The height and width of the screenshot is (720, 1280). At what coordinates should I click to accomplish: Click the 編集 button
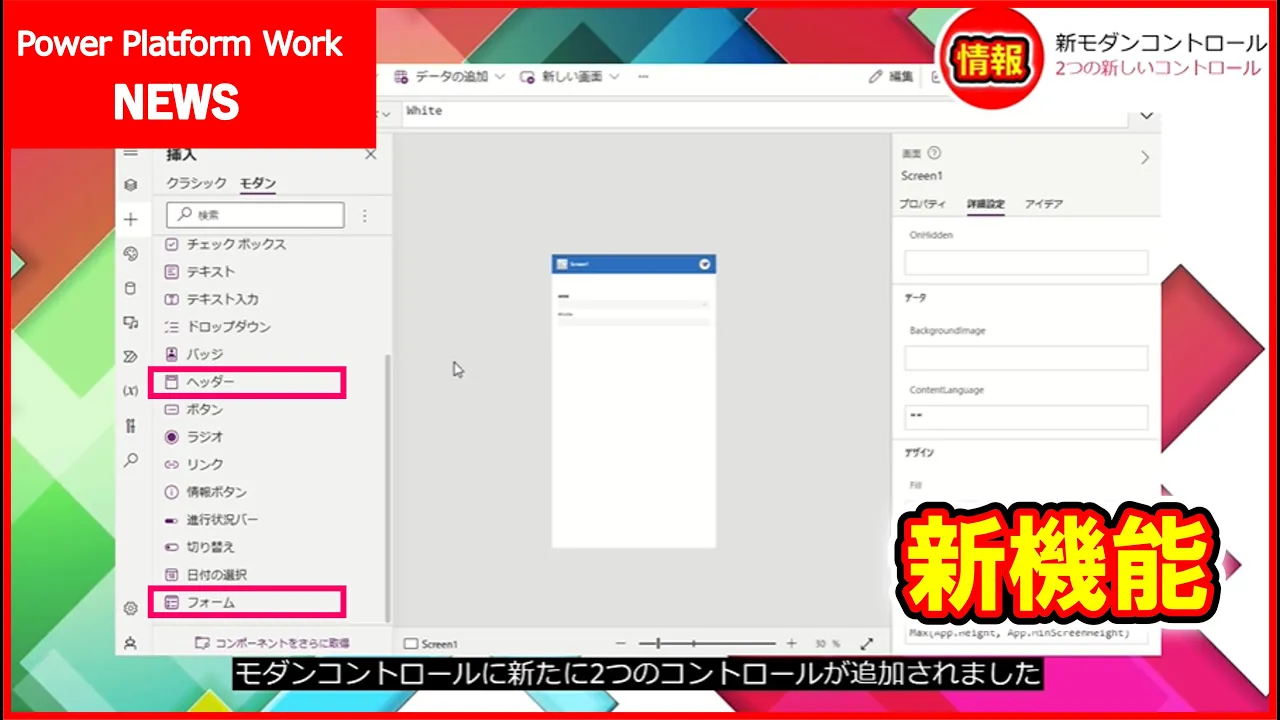pos(891,77)
